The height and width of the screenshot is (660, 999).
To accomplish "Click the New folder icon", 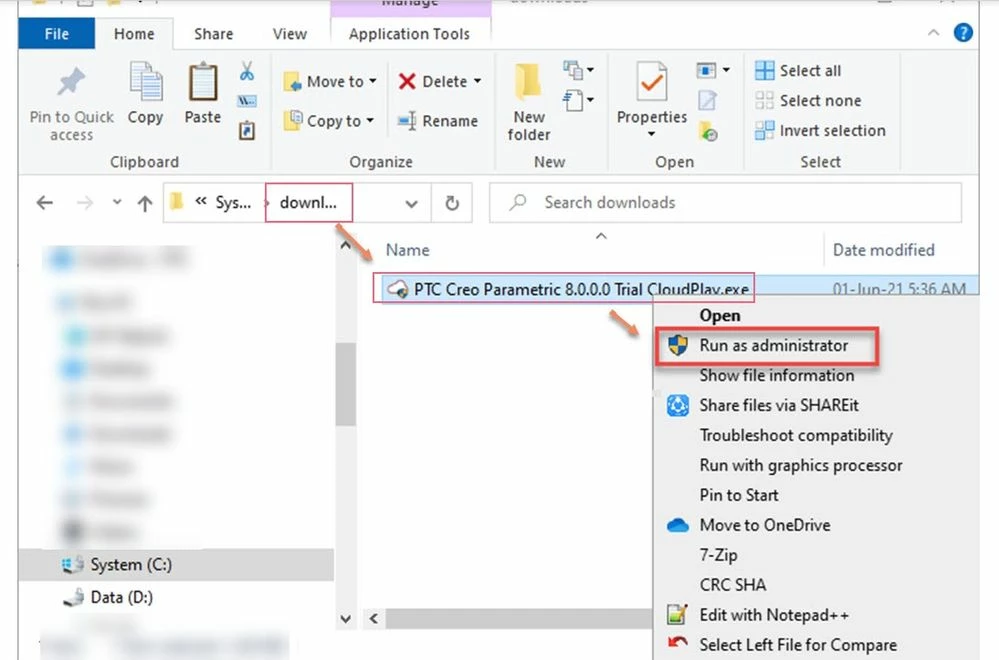I will coord(528,82).
